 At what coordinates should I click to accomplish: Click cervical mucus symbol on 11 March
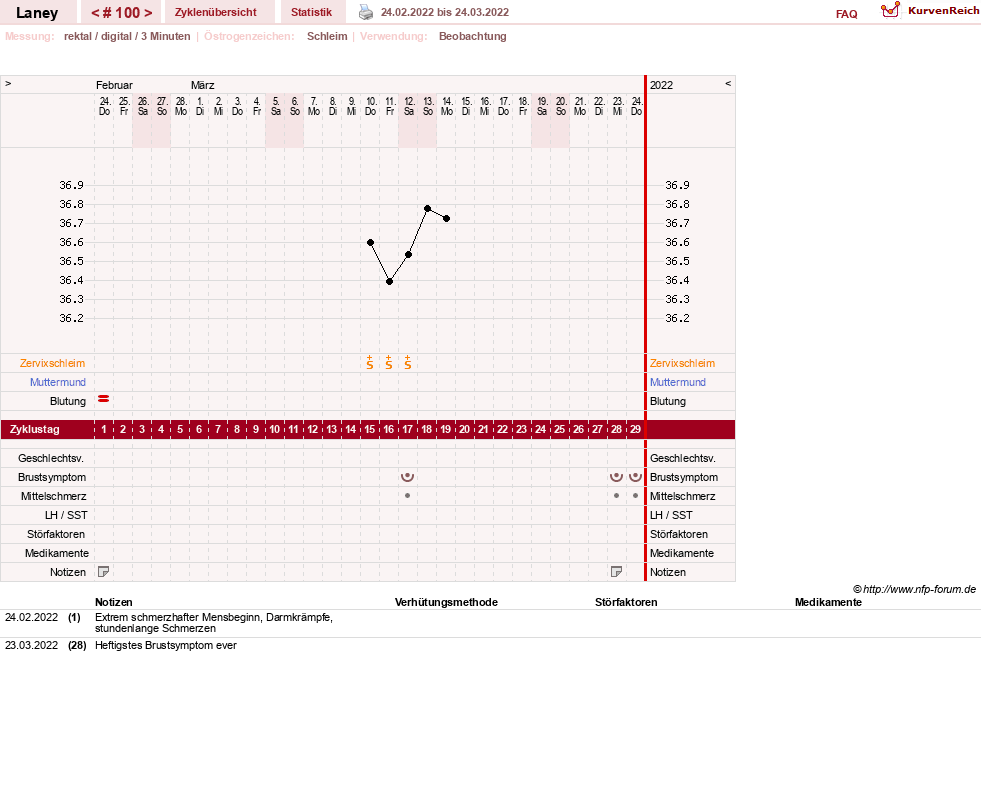[x=389, y=362]
